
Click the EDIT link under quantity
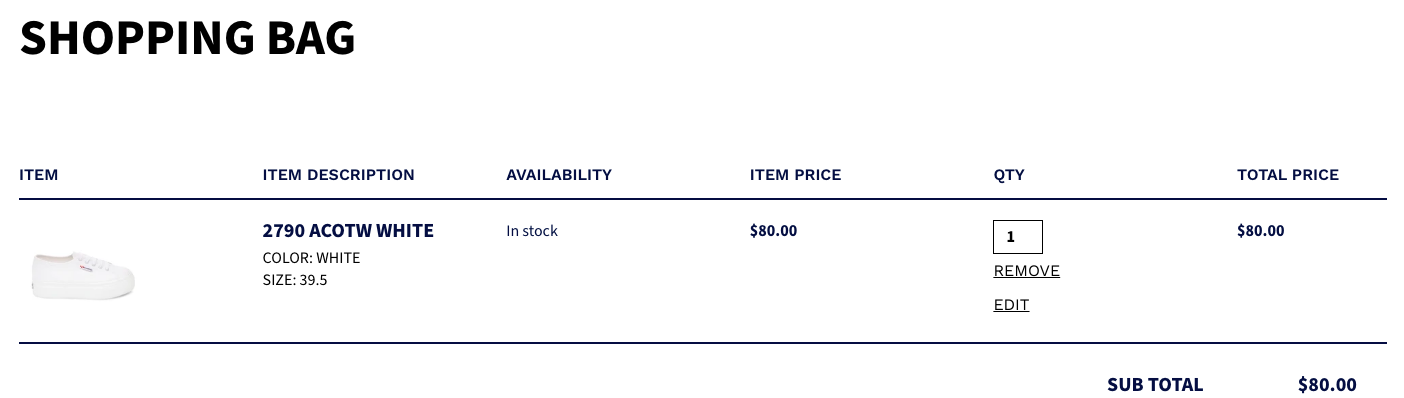click(x=1011, y=305)
